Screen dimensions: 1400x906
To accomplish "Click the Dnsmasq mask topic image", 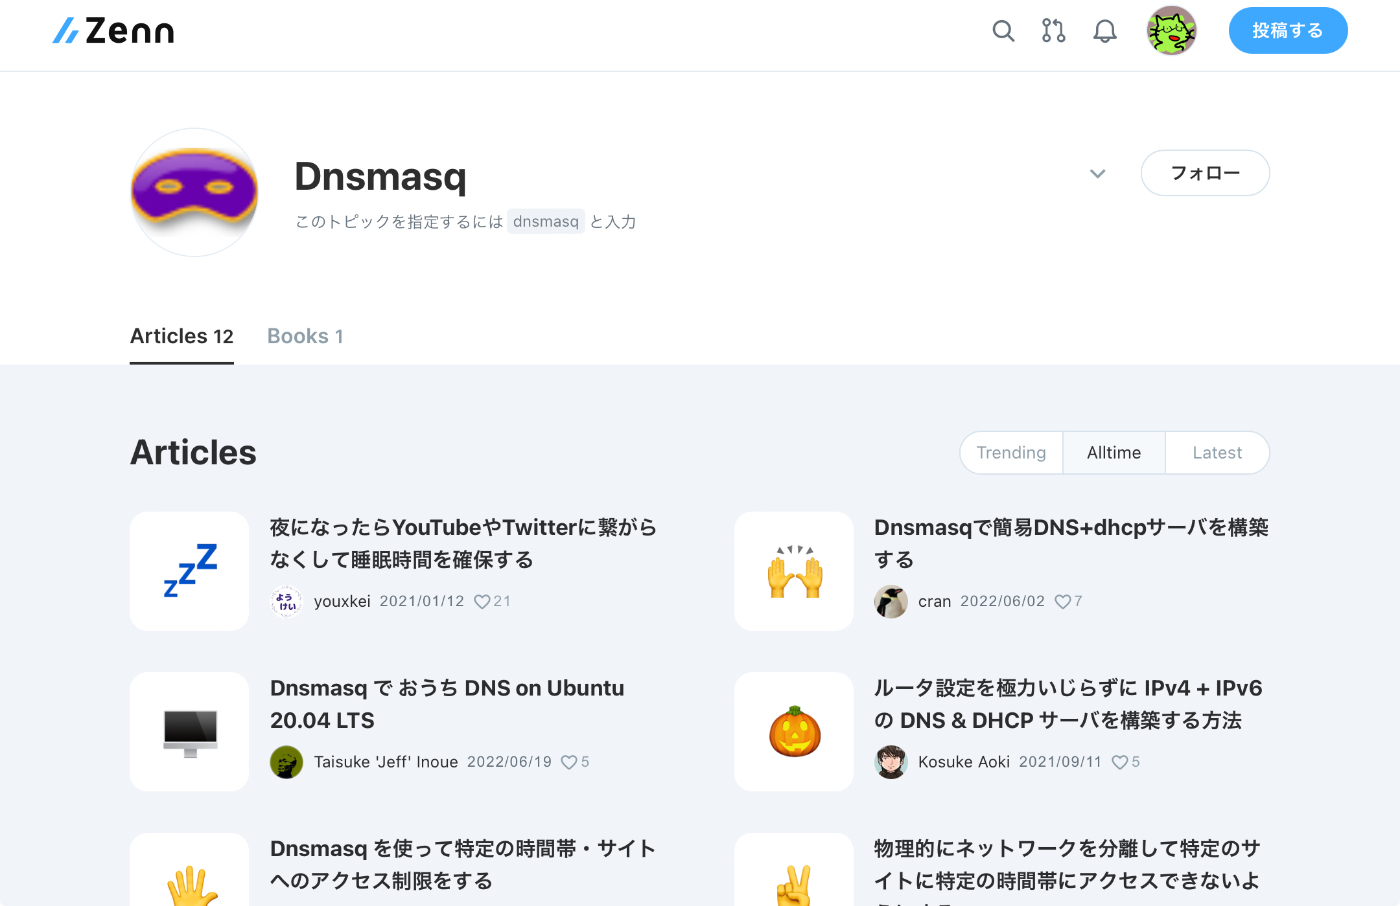I will click(194, 192).
